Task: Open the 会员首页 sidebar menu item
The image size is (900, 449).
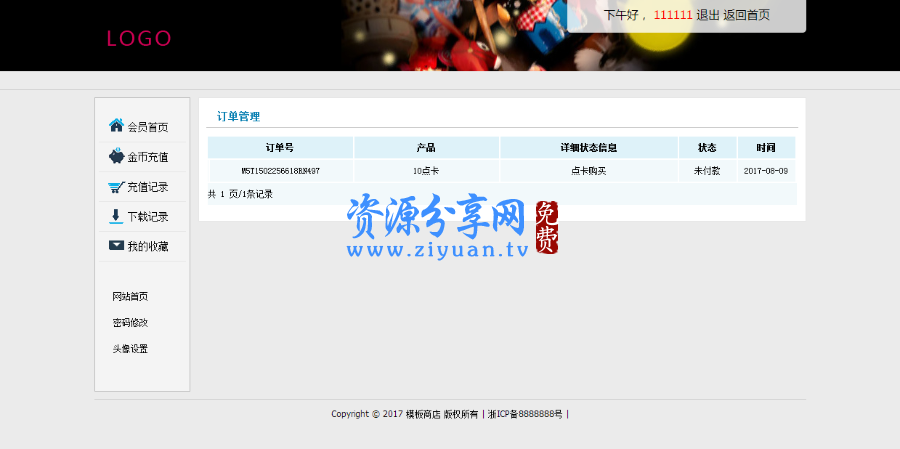Action: point(142,127)
